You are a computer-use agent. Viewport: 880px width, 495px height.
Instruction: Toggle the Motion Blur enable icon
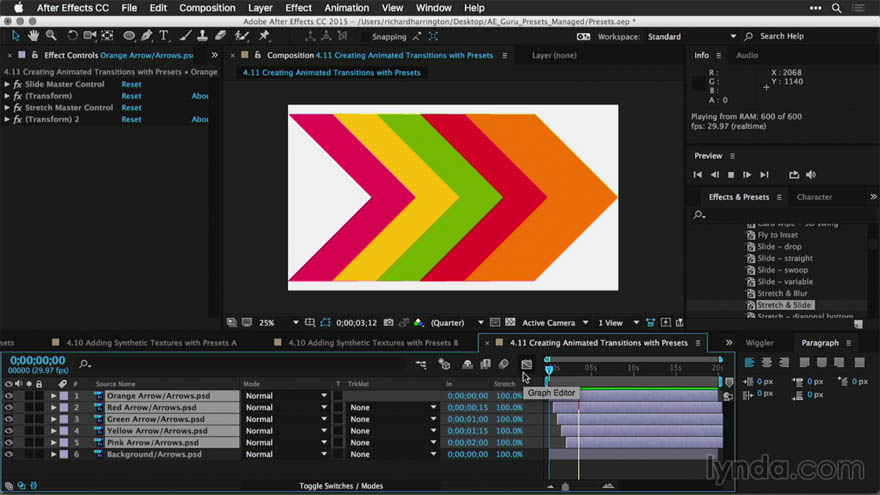tap(503, 365)
